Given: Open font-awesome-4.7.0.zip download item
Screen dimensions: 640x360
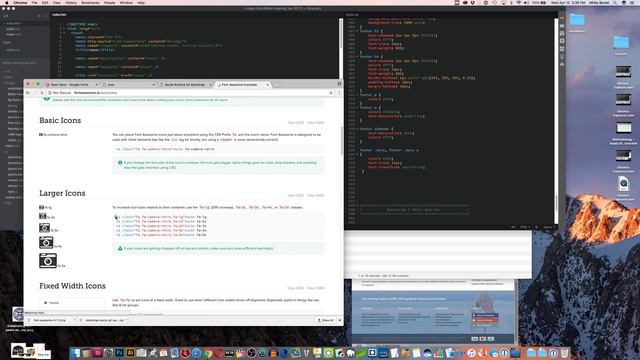Looking at the screenshot, I should (49, 320).
